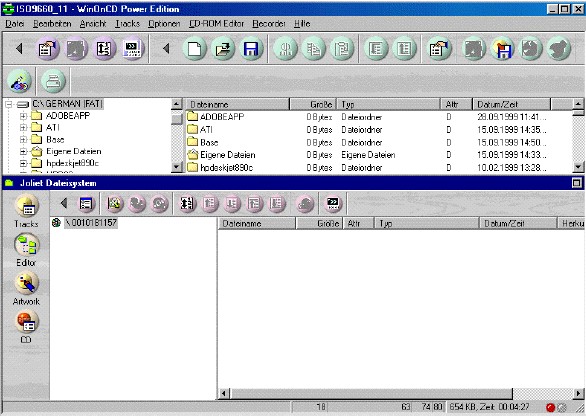Screen dimensions: 586x416
Task: Expand the ATI folder in tree
Action: (23, 127)
